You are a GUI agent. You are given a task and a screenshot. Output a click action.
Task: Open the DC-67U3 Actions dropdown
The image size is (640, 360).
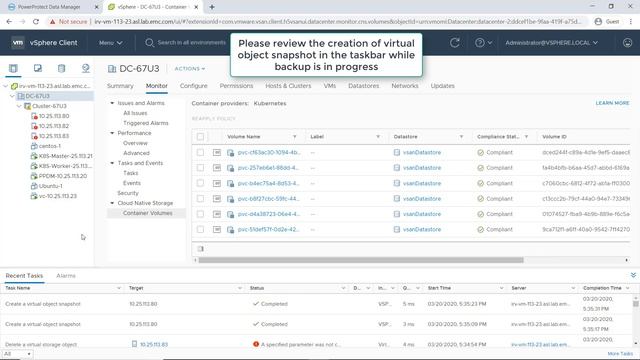(x=190, y=69)
